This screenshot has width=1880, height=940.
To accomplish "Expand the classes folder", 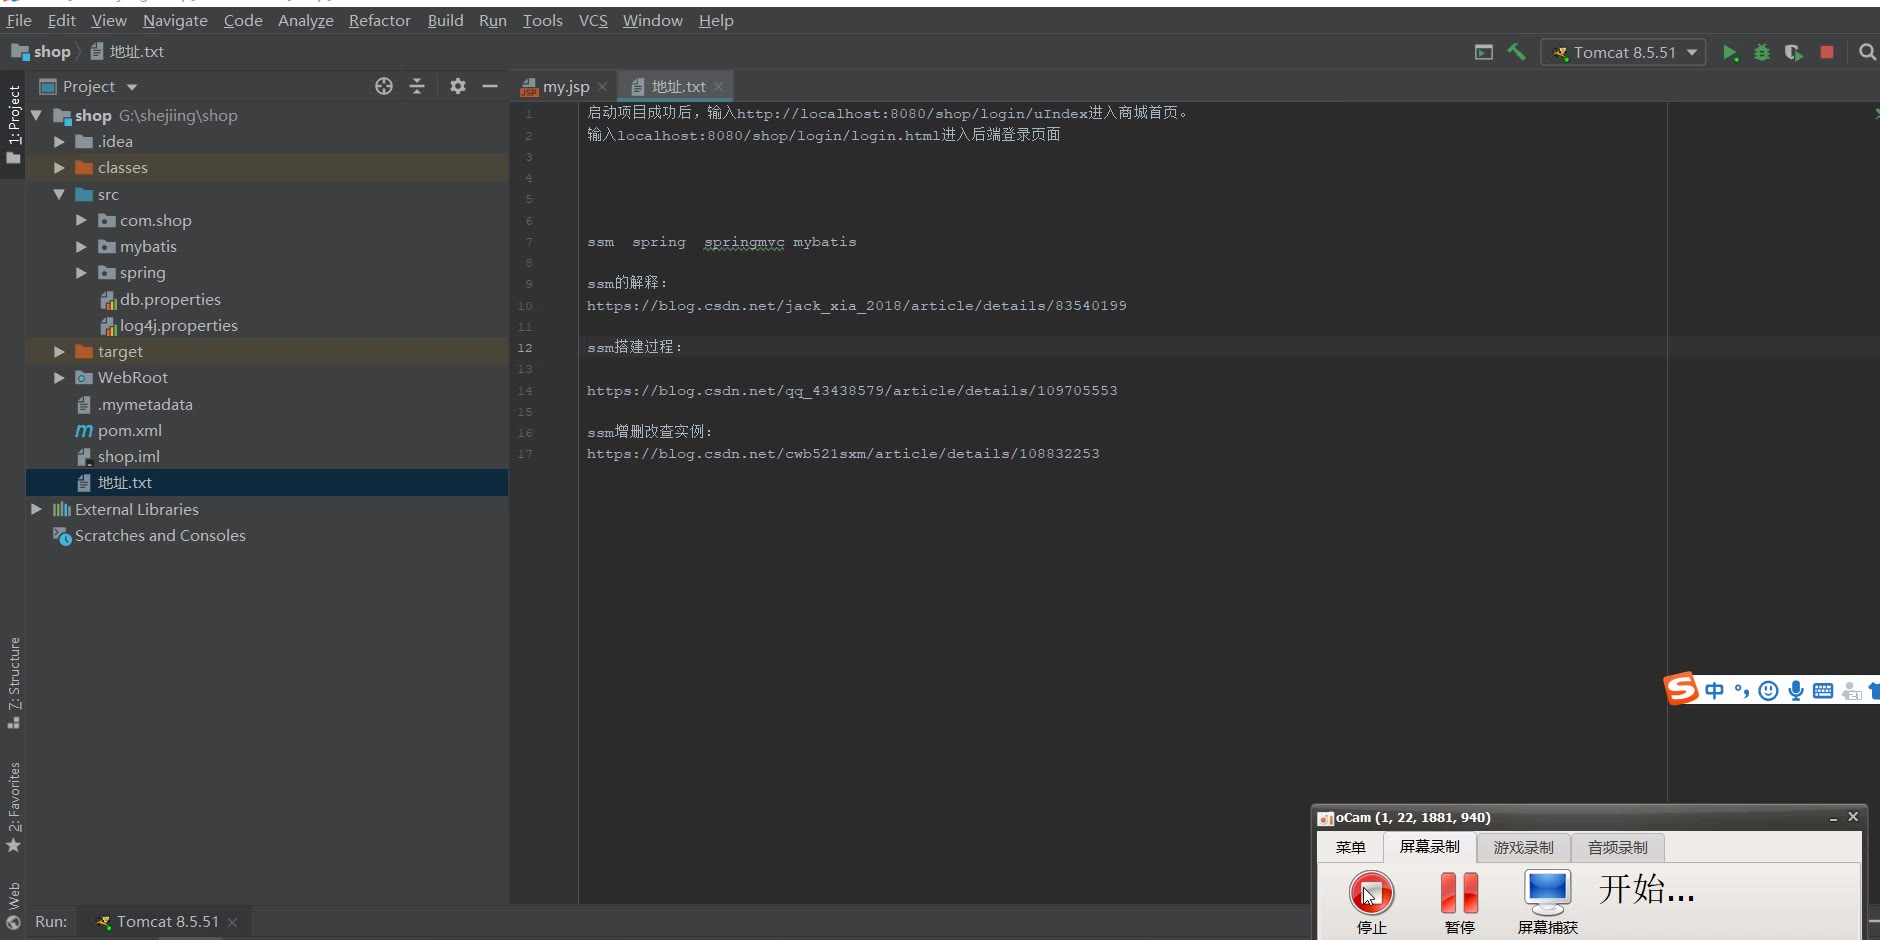I will tap(59, 168).
